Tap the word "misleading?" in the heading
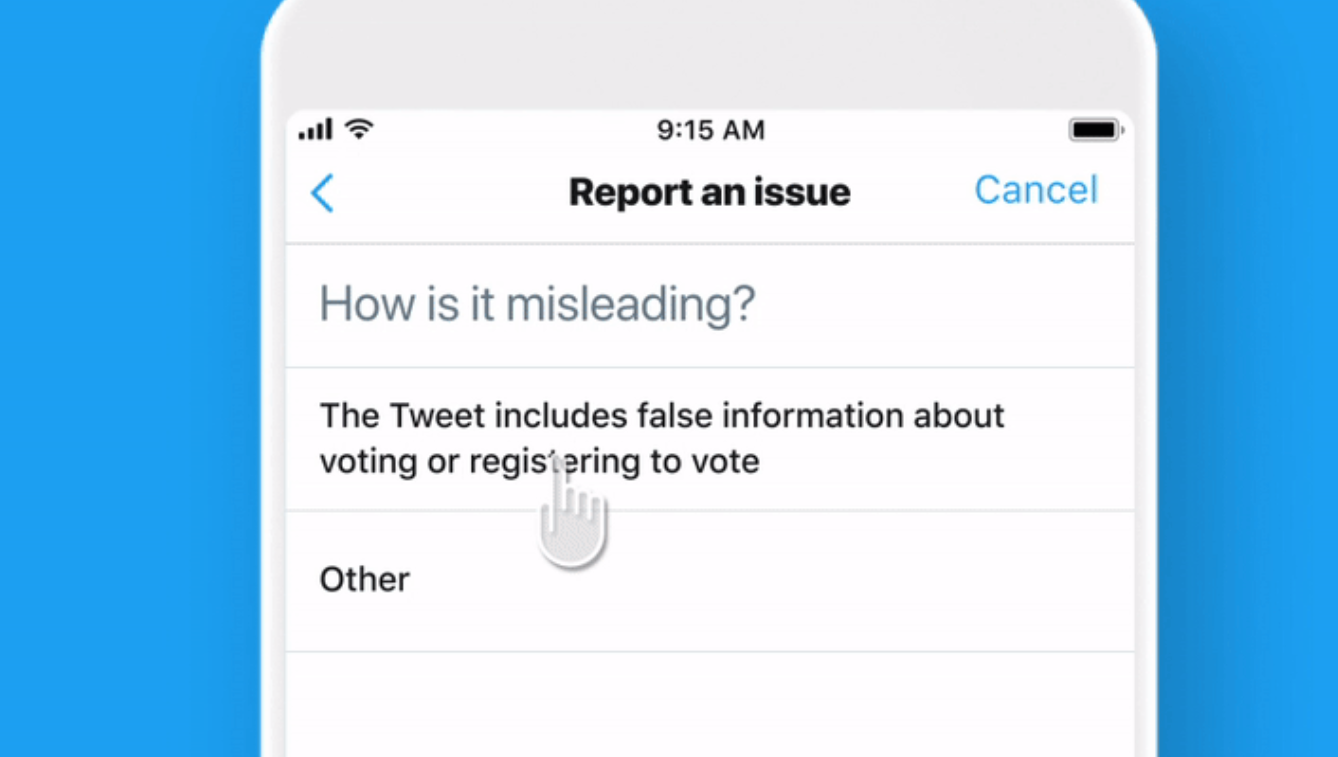This screenshot has height=757, width=1338. (x=630, y=304)
